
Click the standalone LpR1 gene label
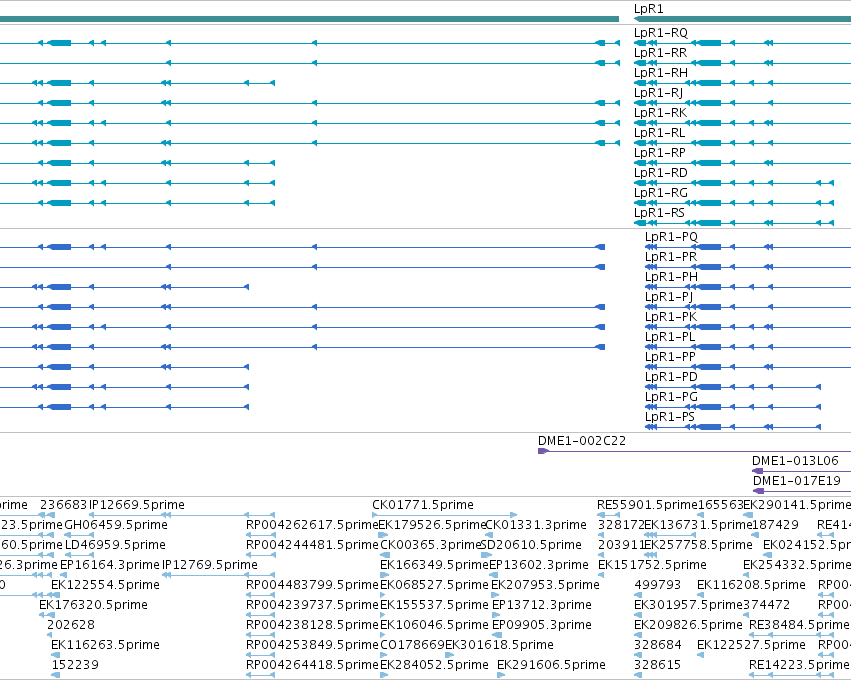(x=649, y=9)
